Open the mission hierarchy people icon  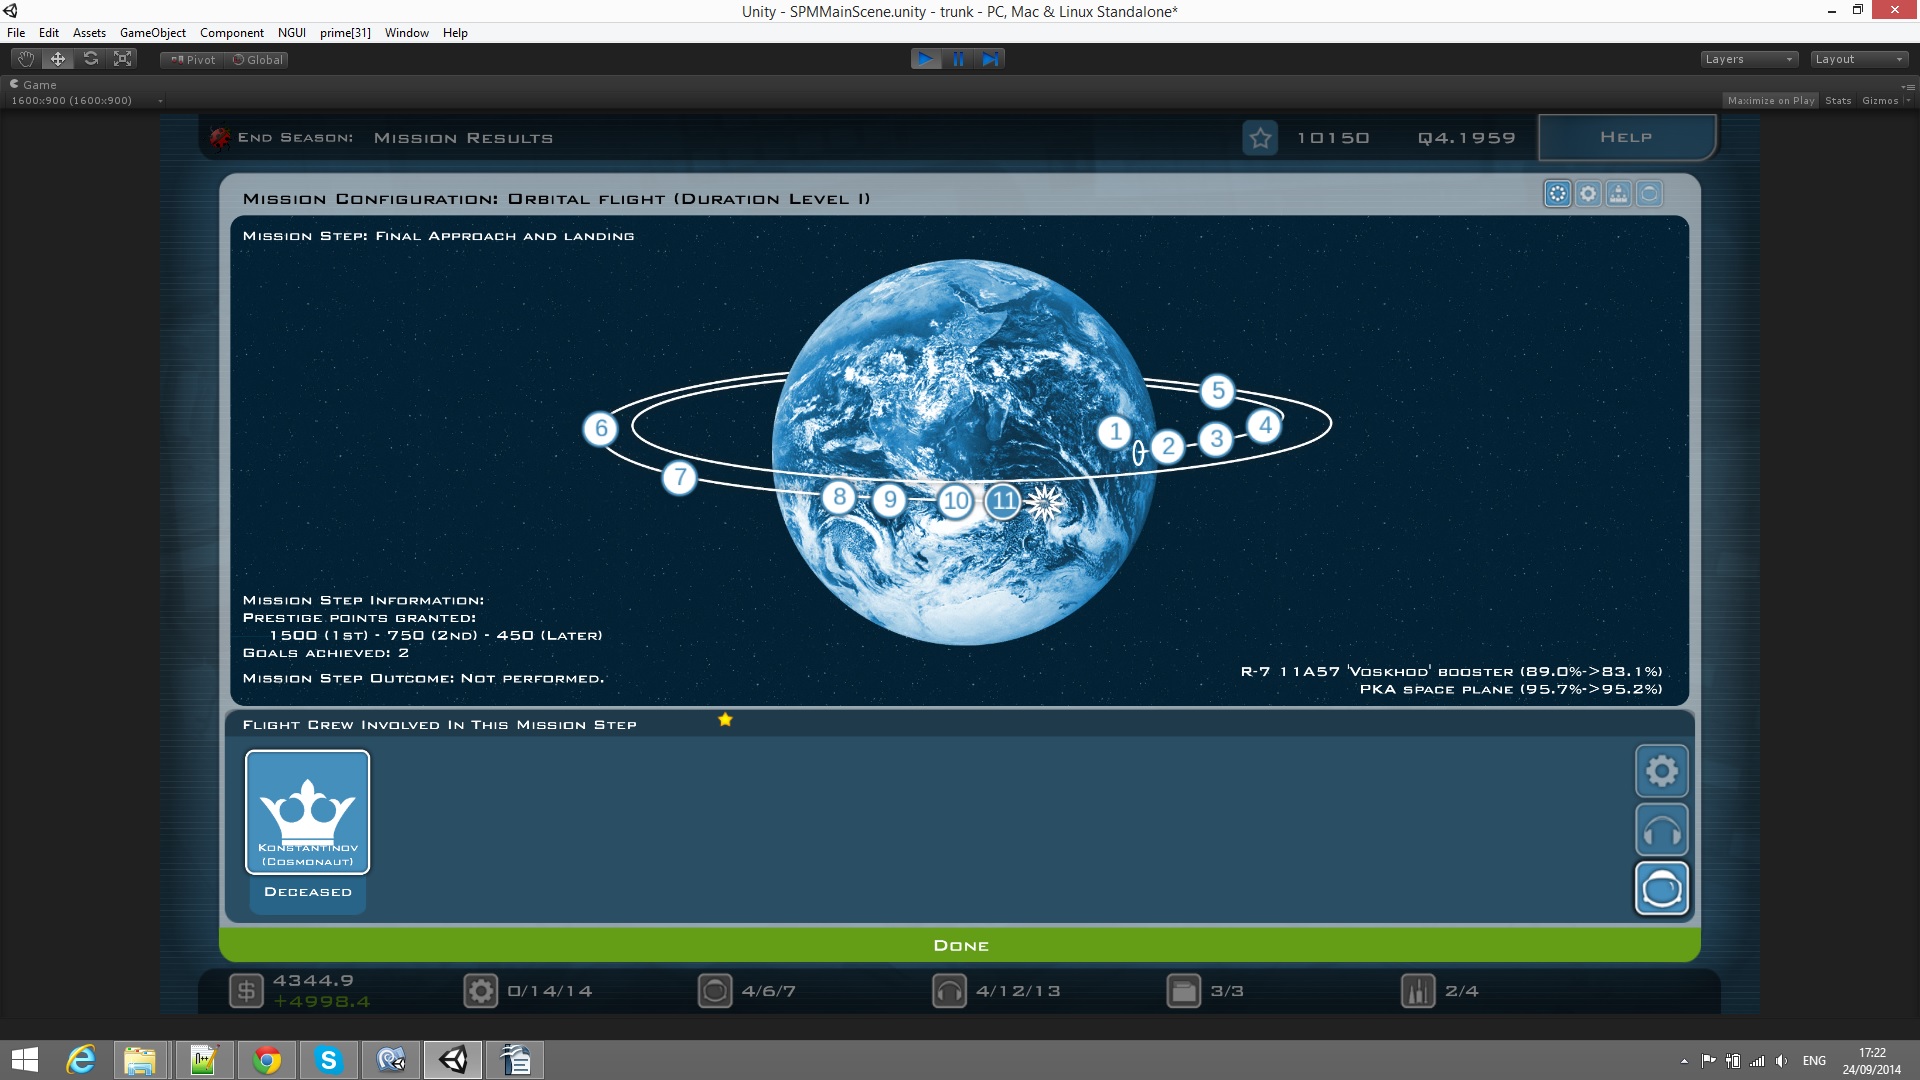[1619, 194]
